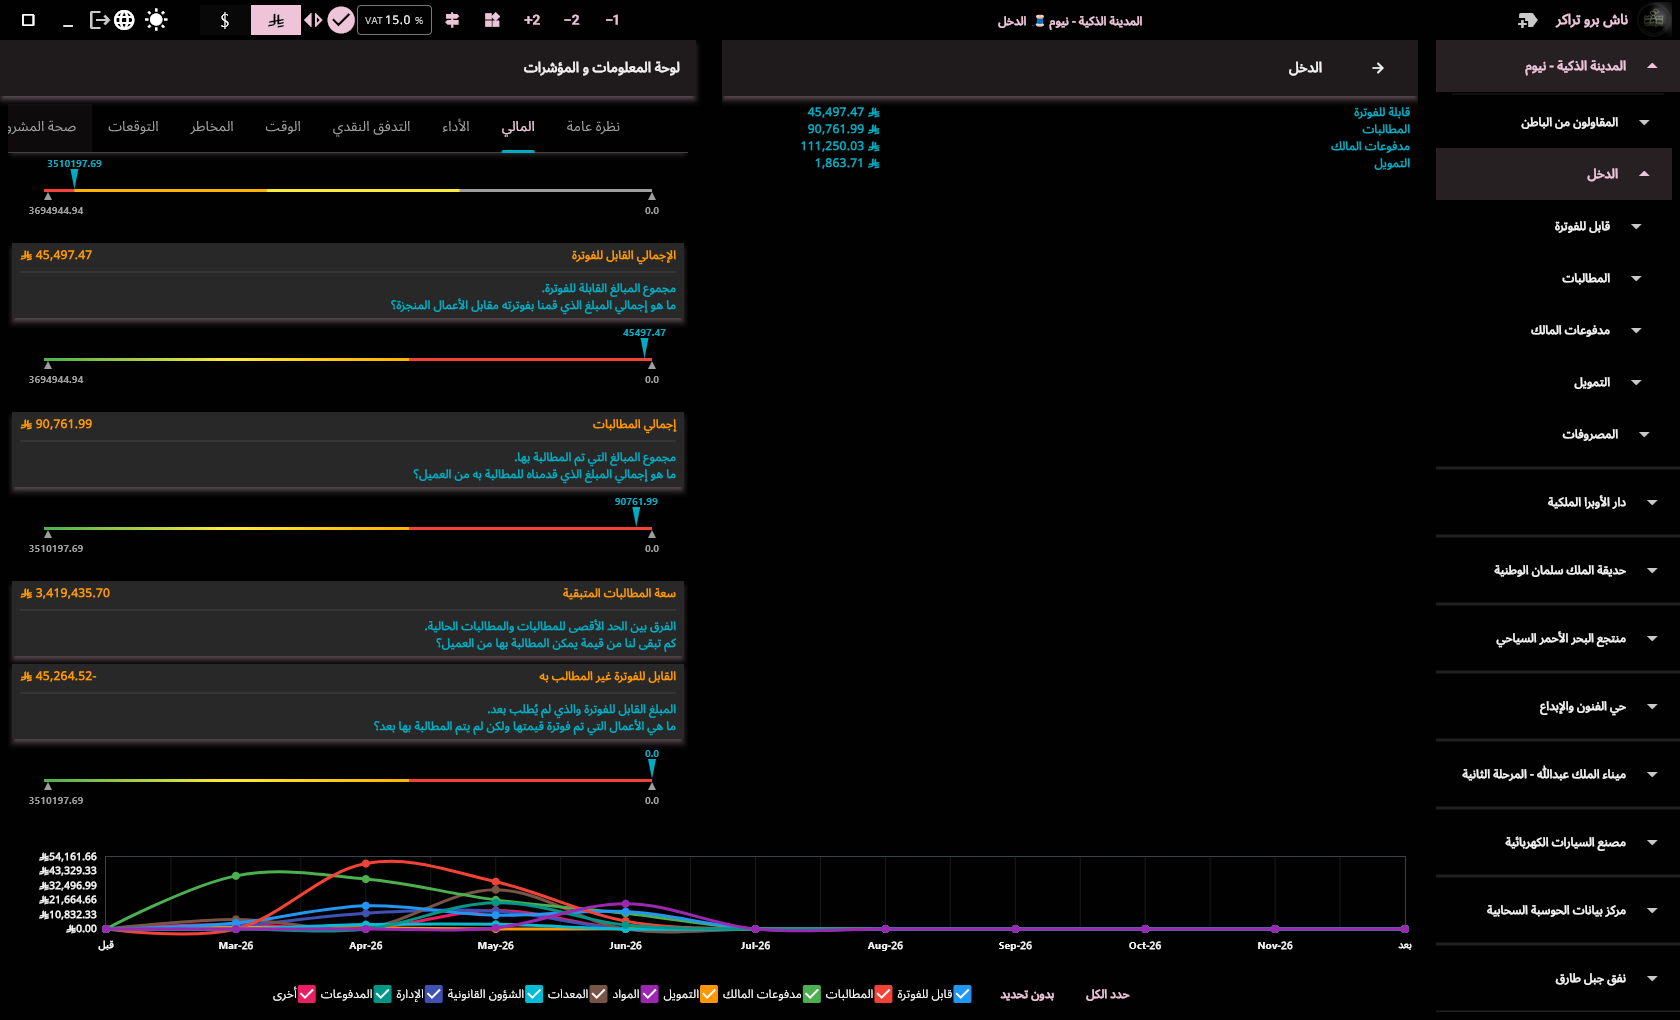Viewport: 1680px width, 1020px height.
Task: Select the Saudi riyal currency button
Action: point(276,20)
